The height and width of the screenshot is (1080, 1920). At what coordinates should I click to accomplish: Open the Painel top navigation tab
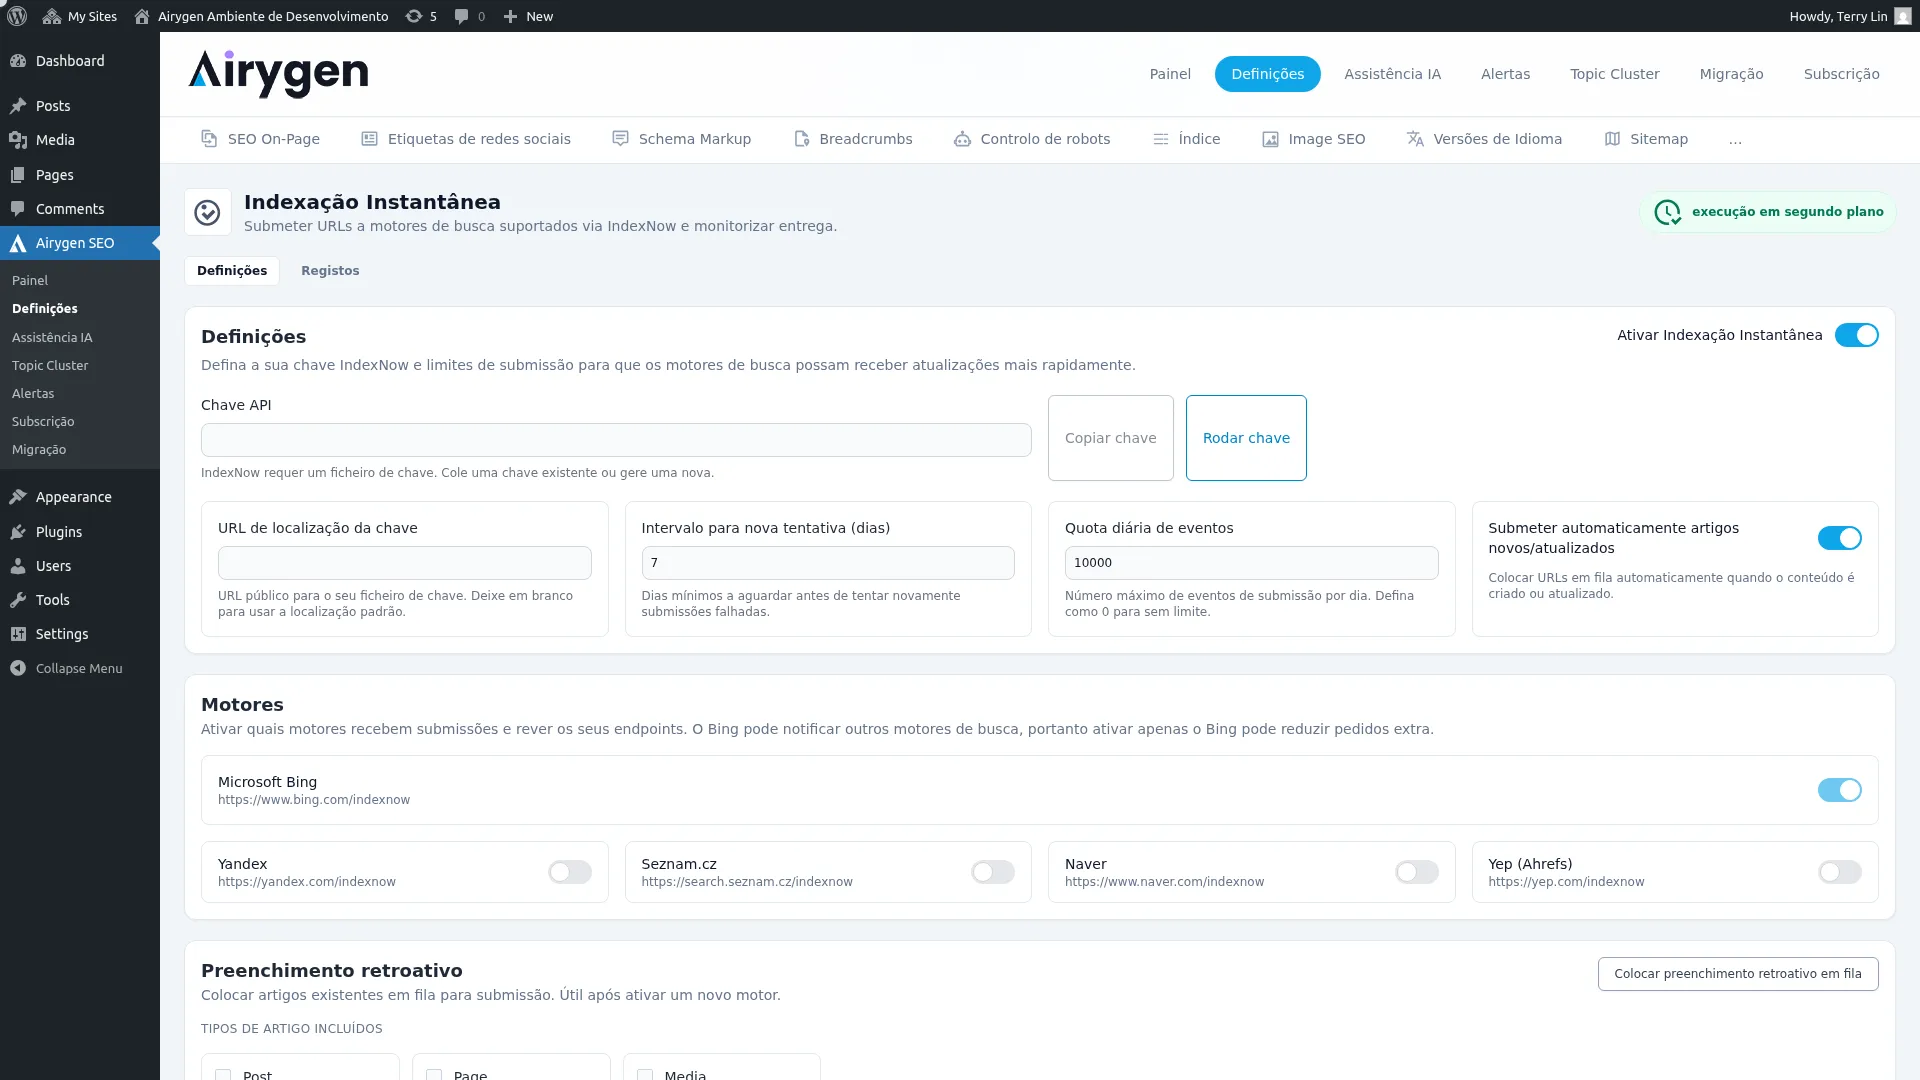click(1170, 74)
